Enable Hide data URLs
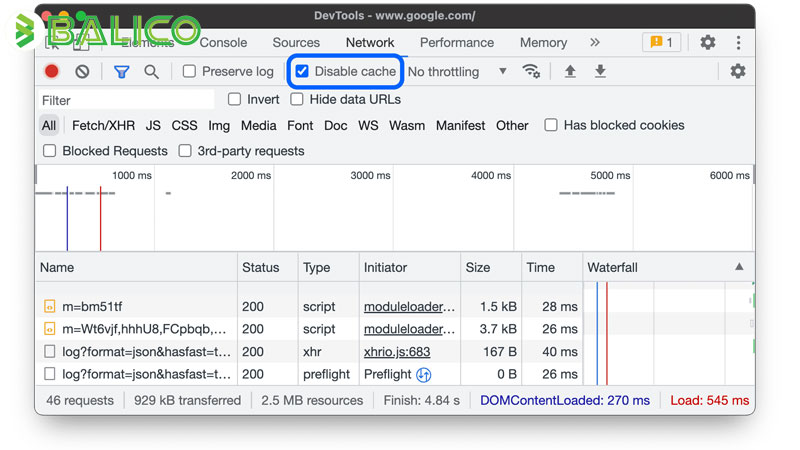This screenshot has height=450, width=800. tap(297, 99)
